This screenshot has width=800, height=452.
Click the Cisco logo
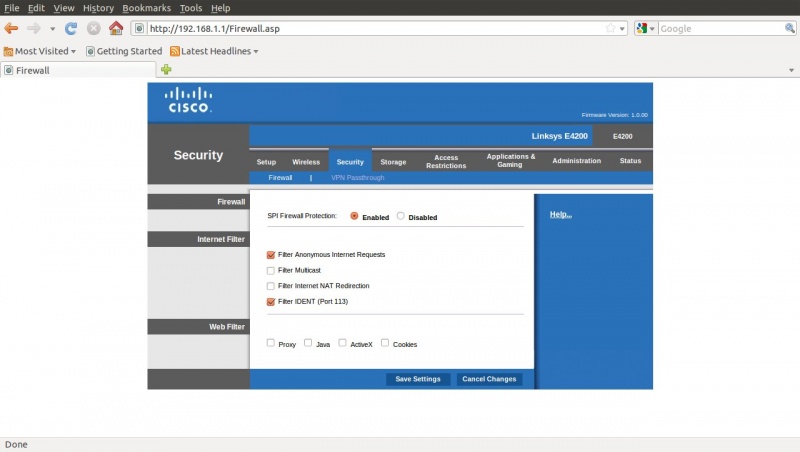coord(189,100)
